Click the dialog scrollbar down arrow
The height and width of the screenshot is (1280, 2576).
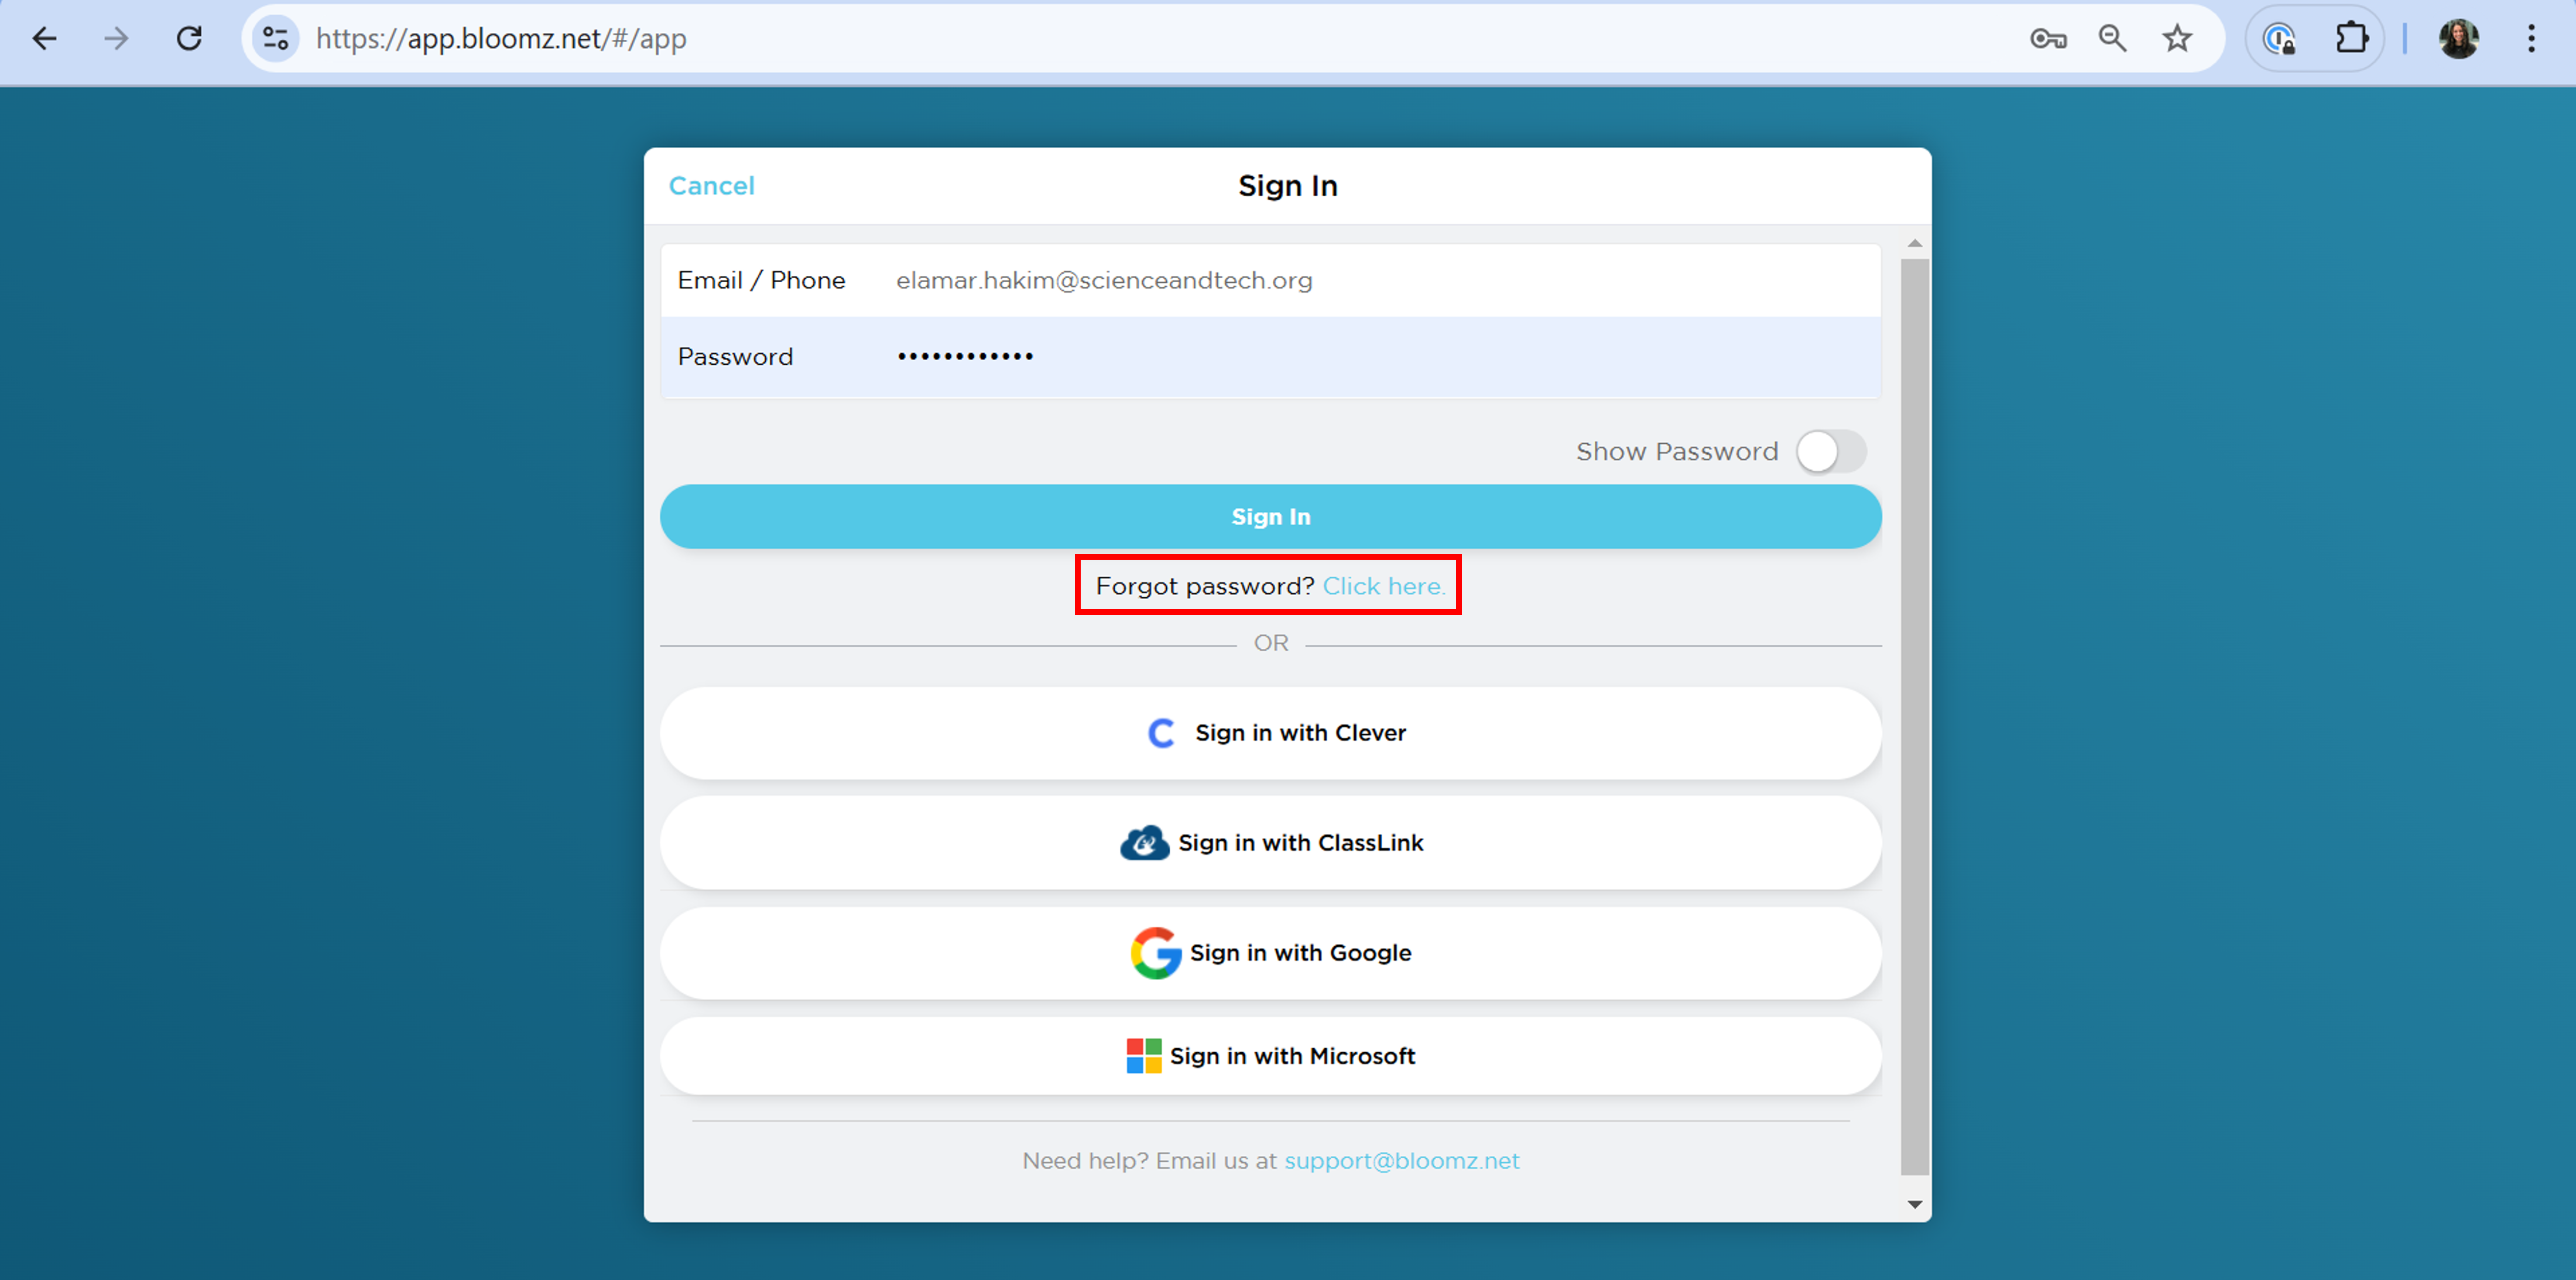[x=1914, y=1205]
